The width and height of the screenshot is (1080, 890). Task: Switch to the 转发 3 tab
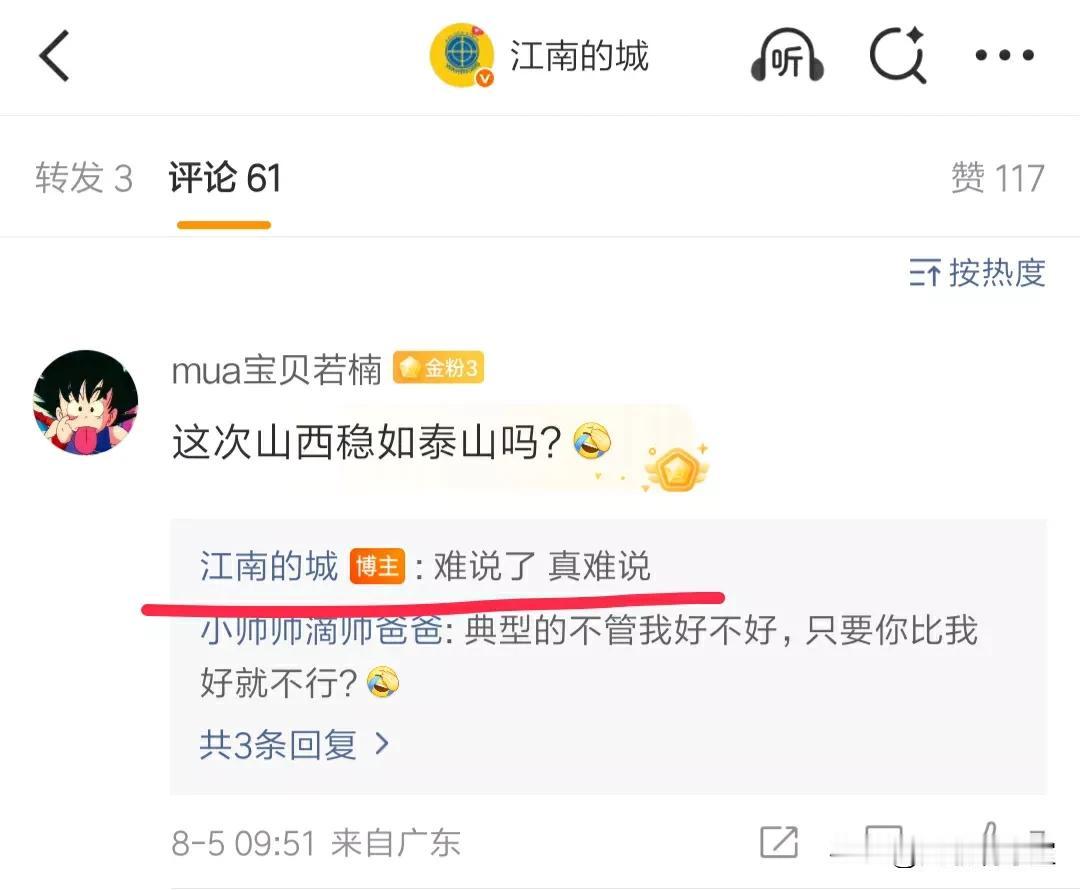83,178
